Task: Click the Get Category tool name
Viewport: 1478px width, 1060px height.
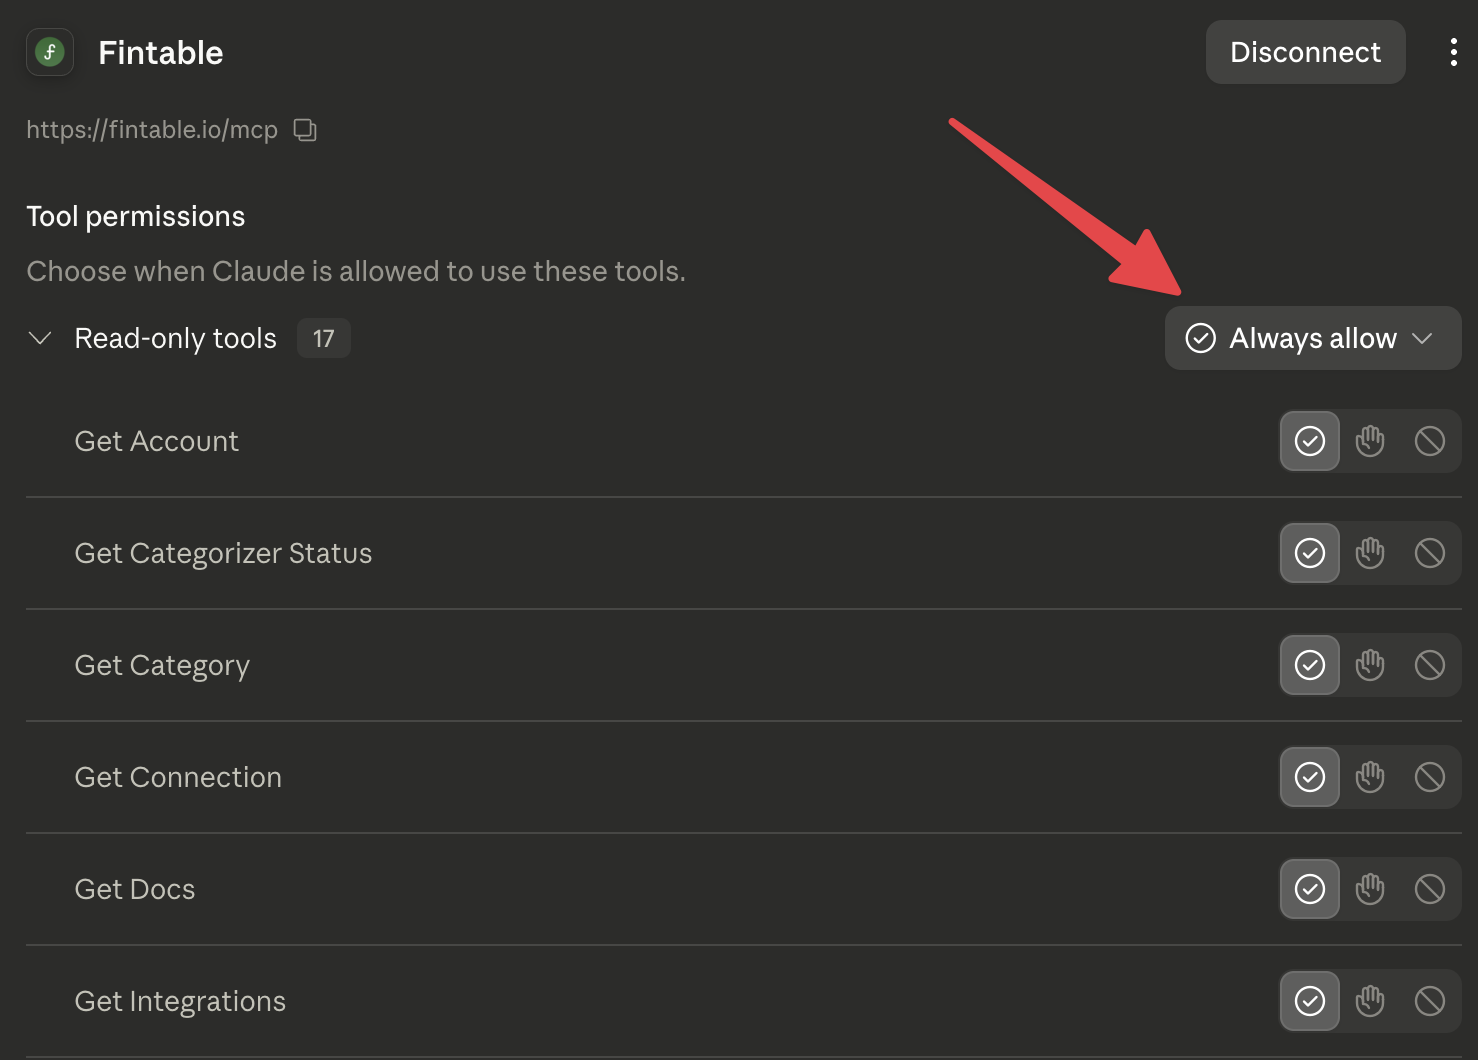Action: tap(162, 666)
